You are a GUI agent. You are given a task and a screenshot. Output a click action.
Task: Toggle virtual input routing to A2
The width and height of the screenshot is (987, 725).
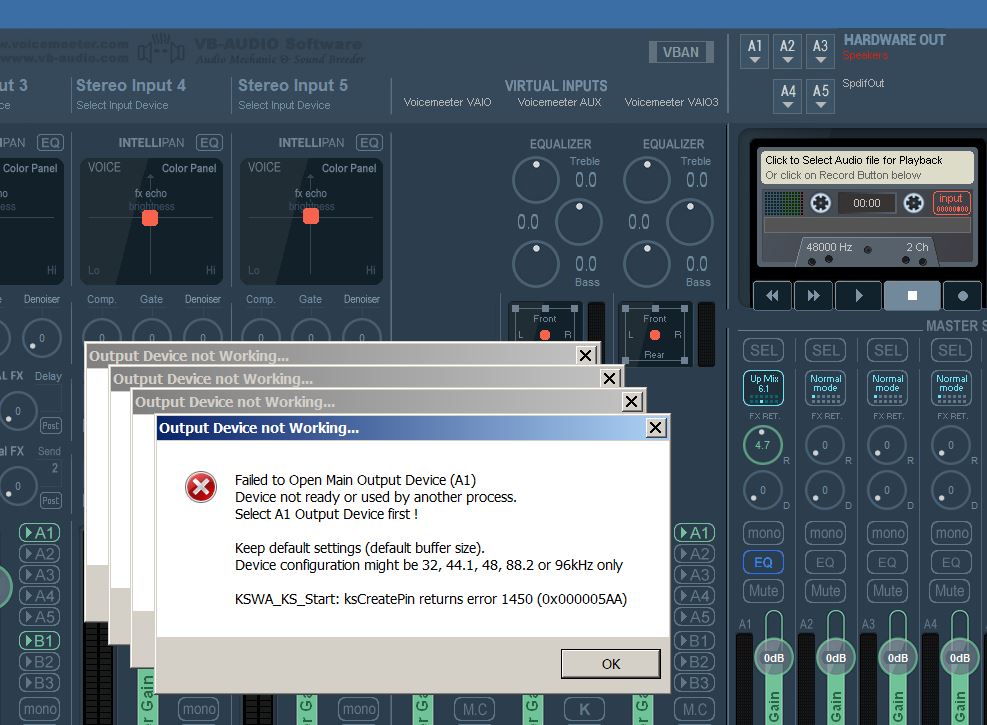click(x=694, y=554)
